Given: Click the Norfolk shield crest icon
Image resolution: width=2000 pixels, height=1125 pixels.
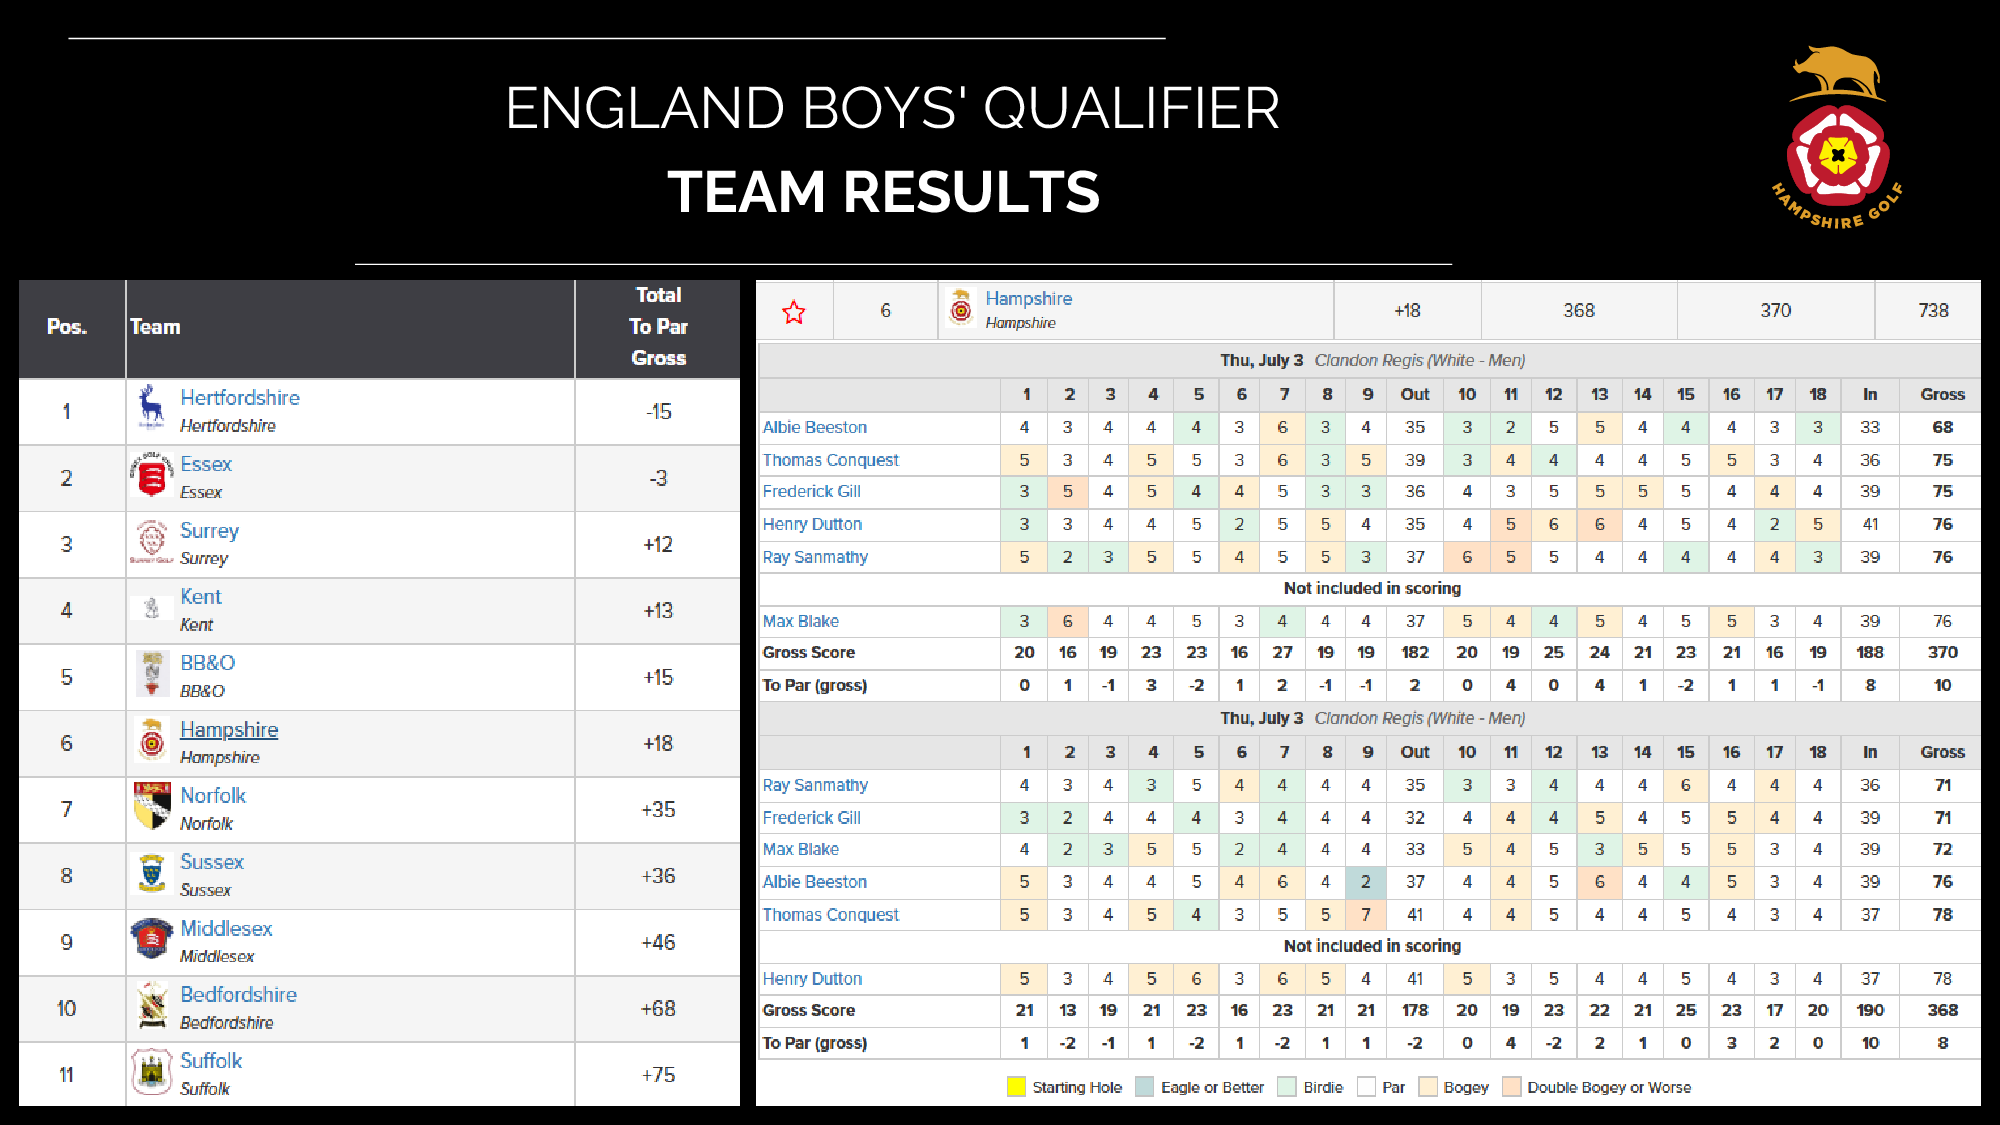Looking at the screenshot, I should [151, 807].
